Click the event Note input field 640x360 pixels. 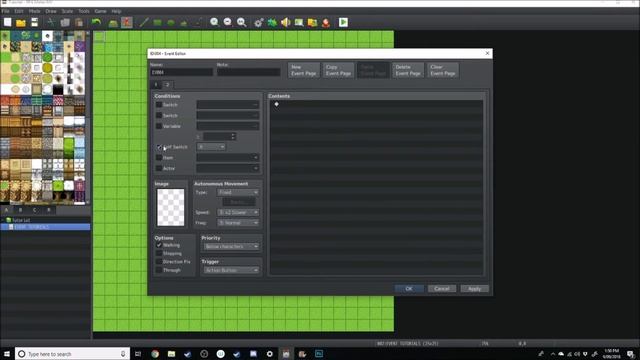pos(249,72)
